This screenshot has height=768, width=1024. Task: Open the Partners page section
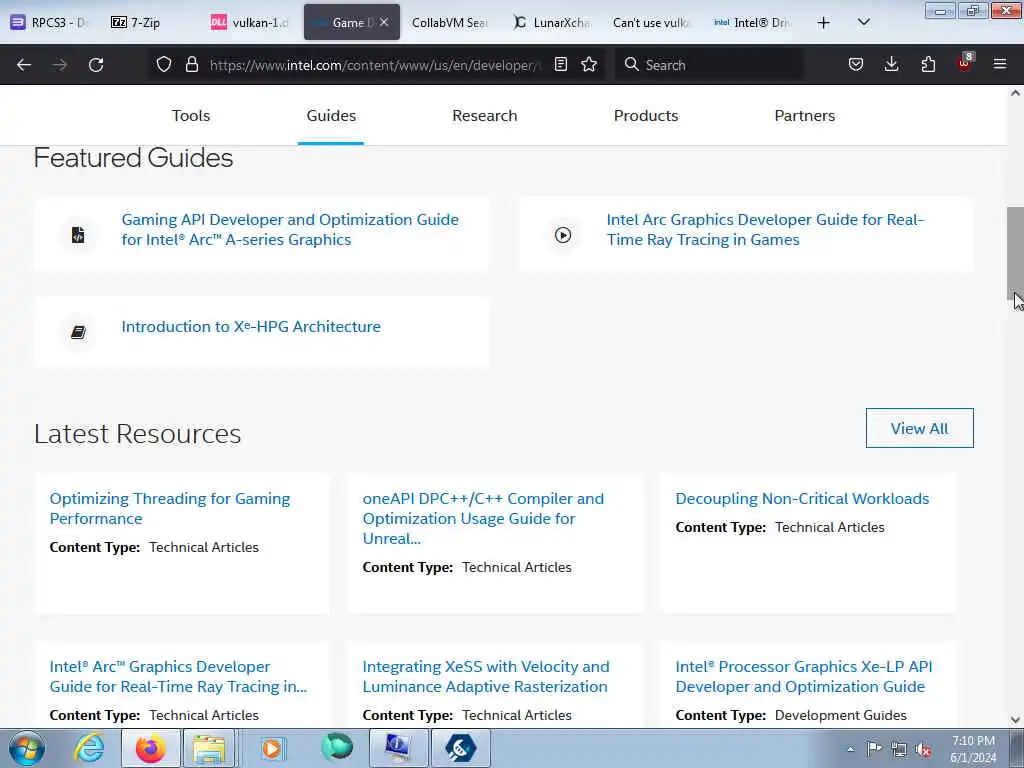[805, 116]
